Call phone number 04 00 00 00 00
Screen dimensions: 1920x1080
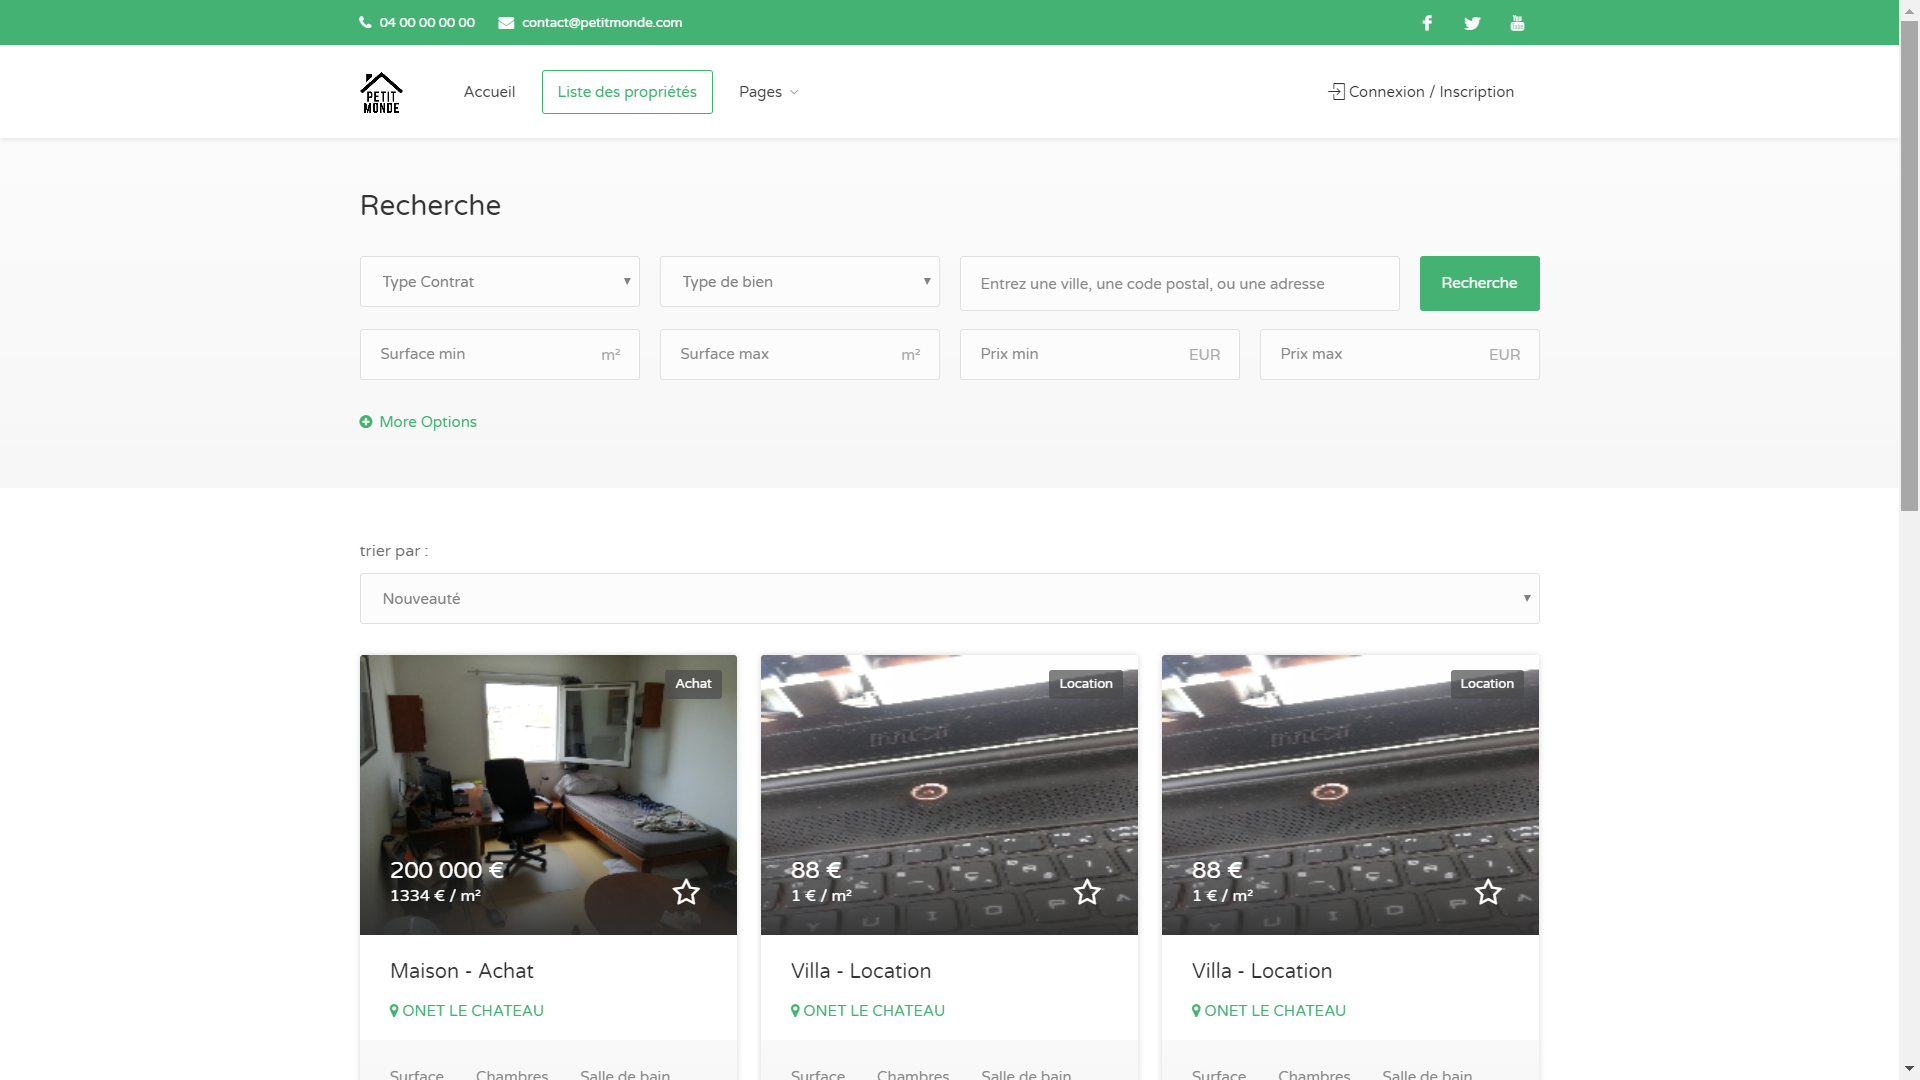(x=427, y=22)
